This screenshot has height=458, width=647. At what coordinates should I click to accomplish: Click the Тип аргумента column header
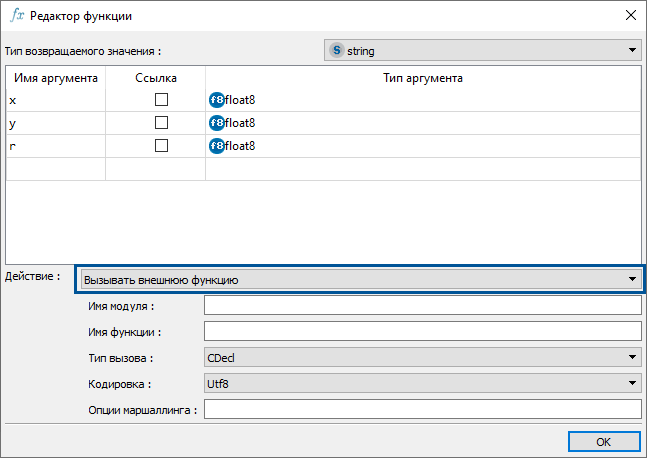coord(422,78)
